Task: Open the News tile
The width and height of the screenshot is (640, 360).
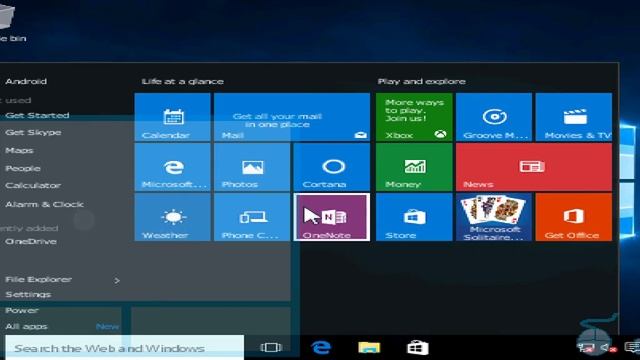Action: [534, 167]
